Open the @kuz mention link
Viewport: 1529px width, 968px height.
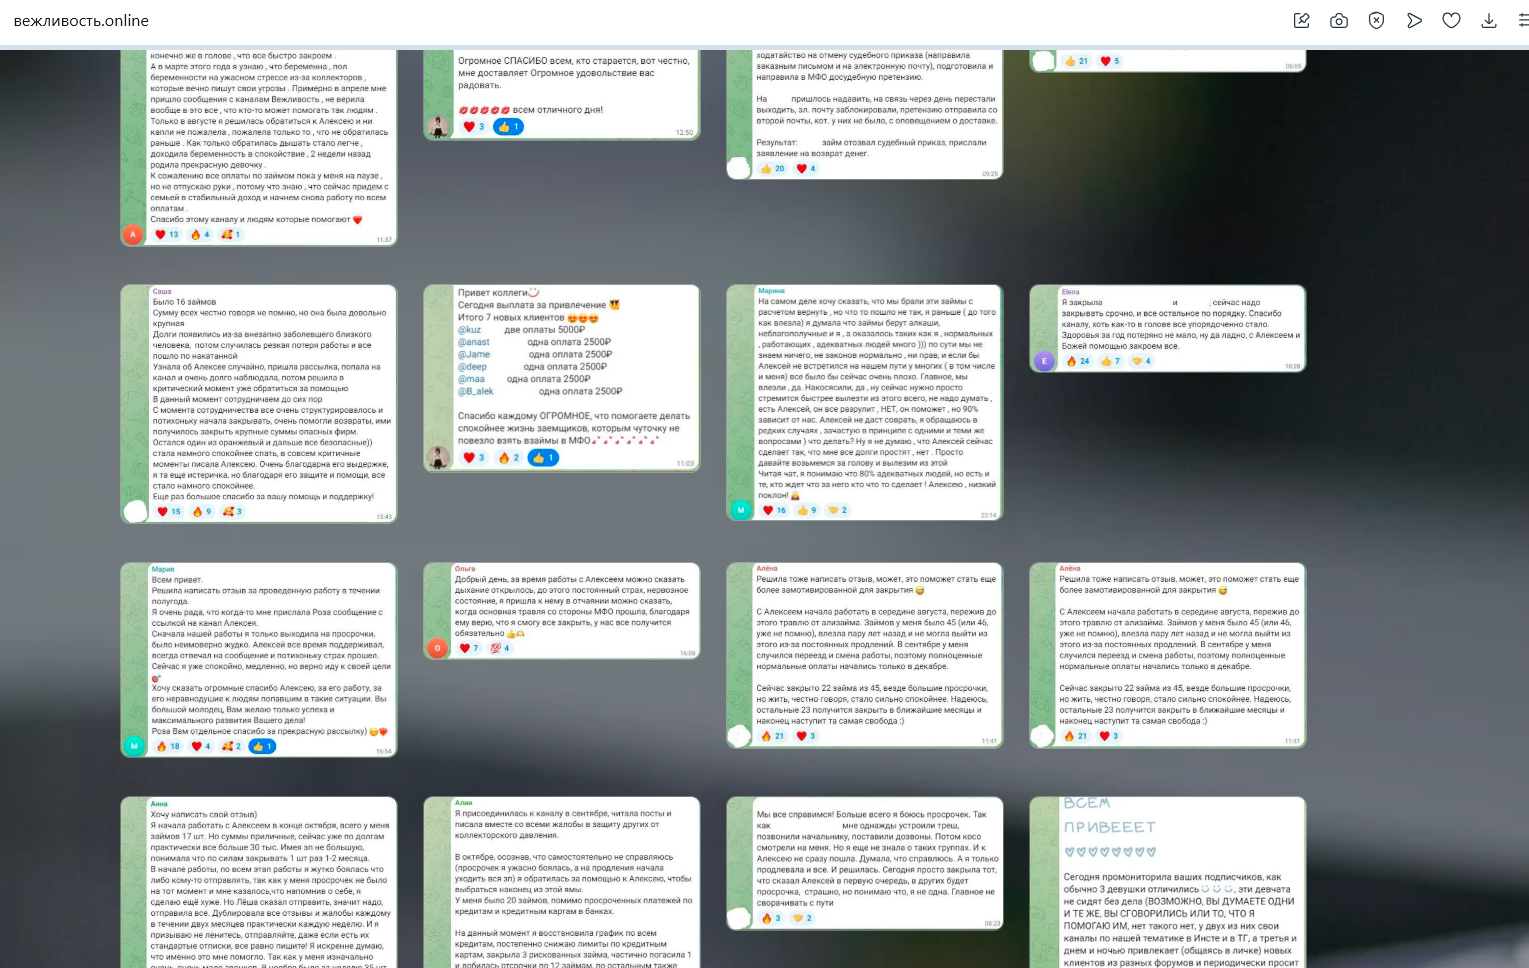point(469,330)
